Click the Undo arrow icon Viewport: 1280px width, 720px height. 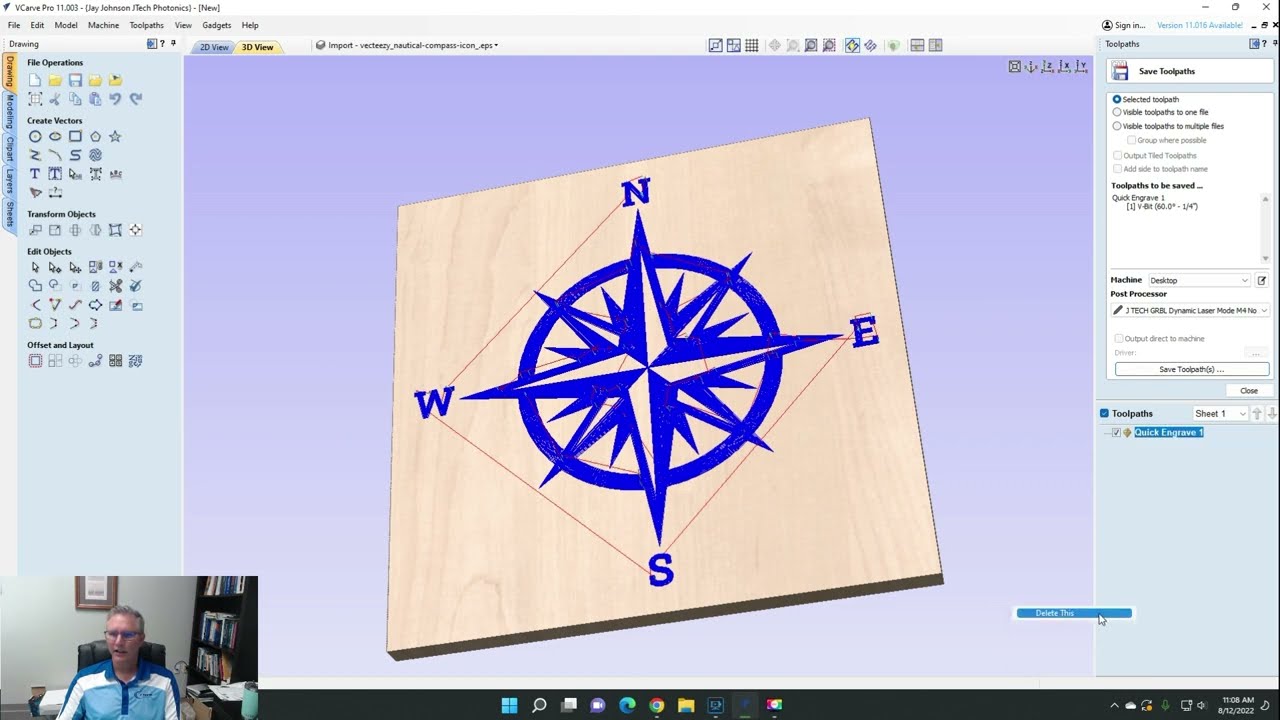click(x=115, y=99)
